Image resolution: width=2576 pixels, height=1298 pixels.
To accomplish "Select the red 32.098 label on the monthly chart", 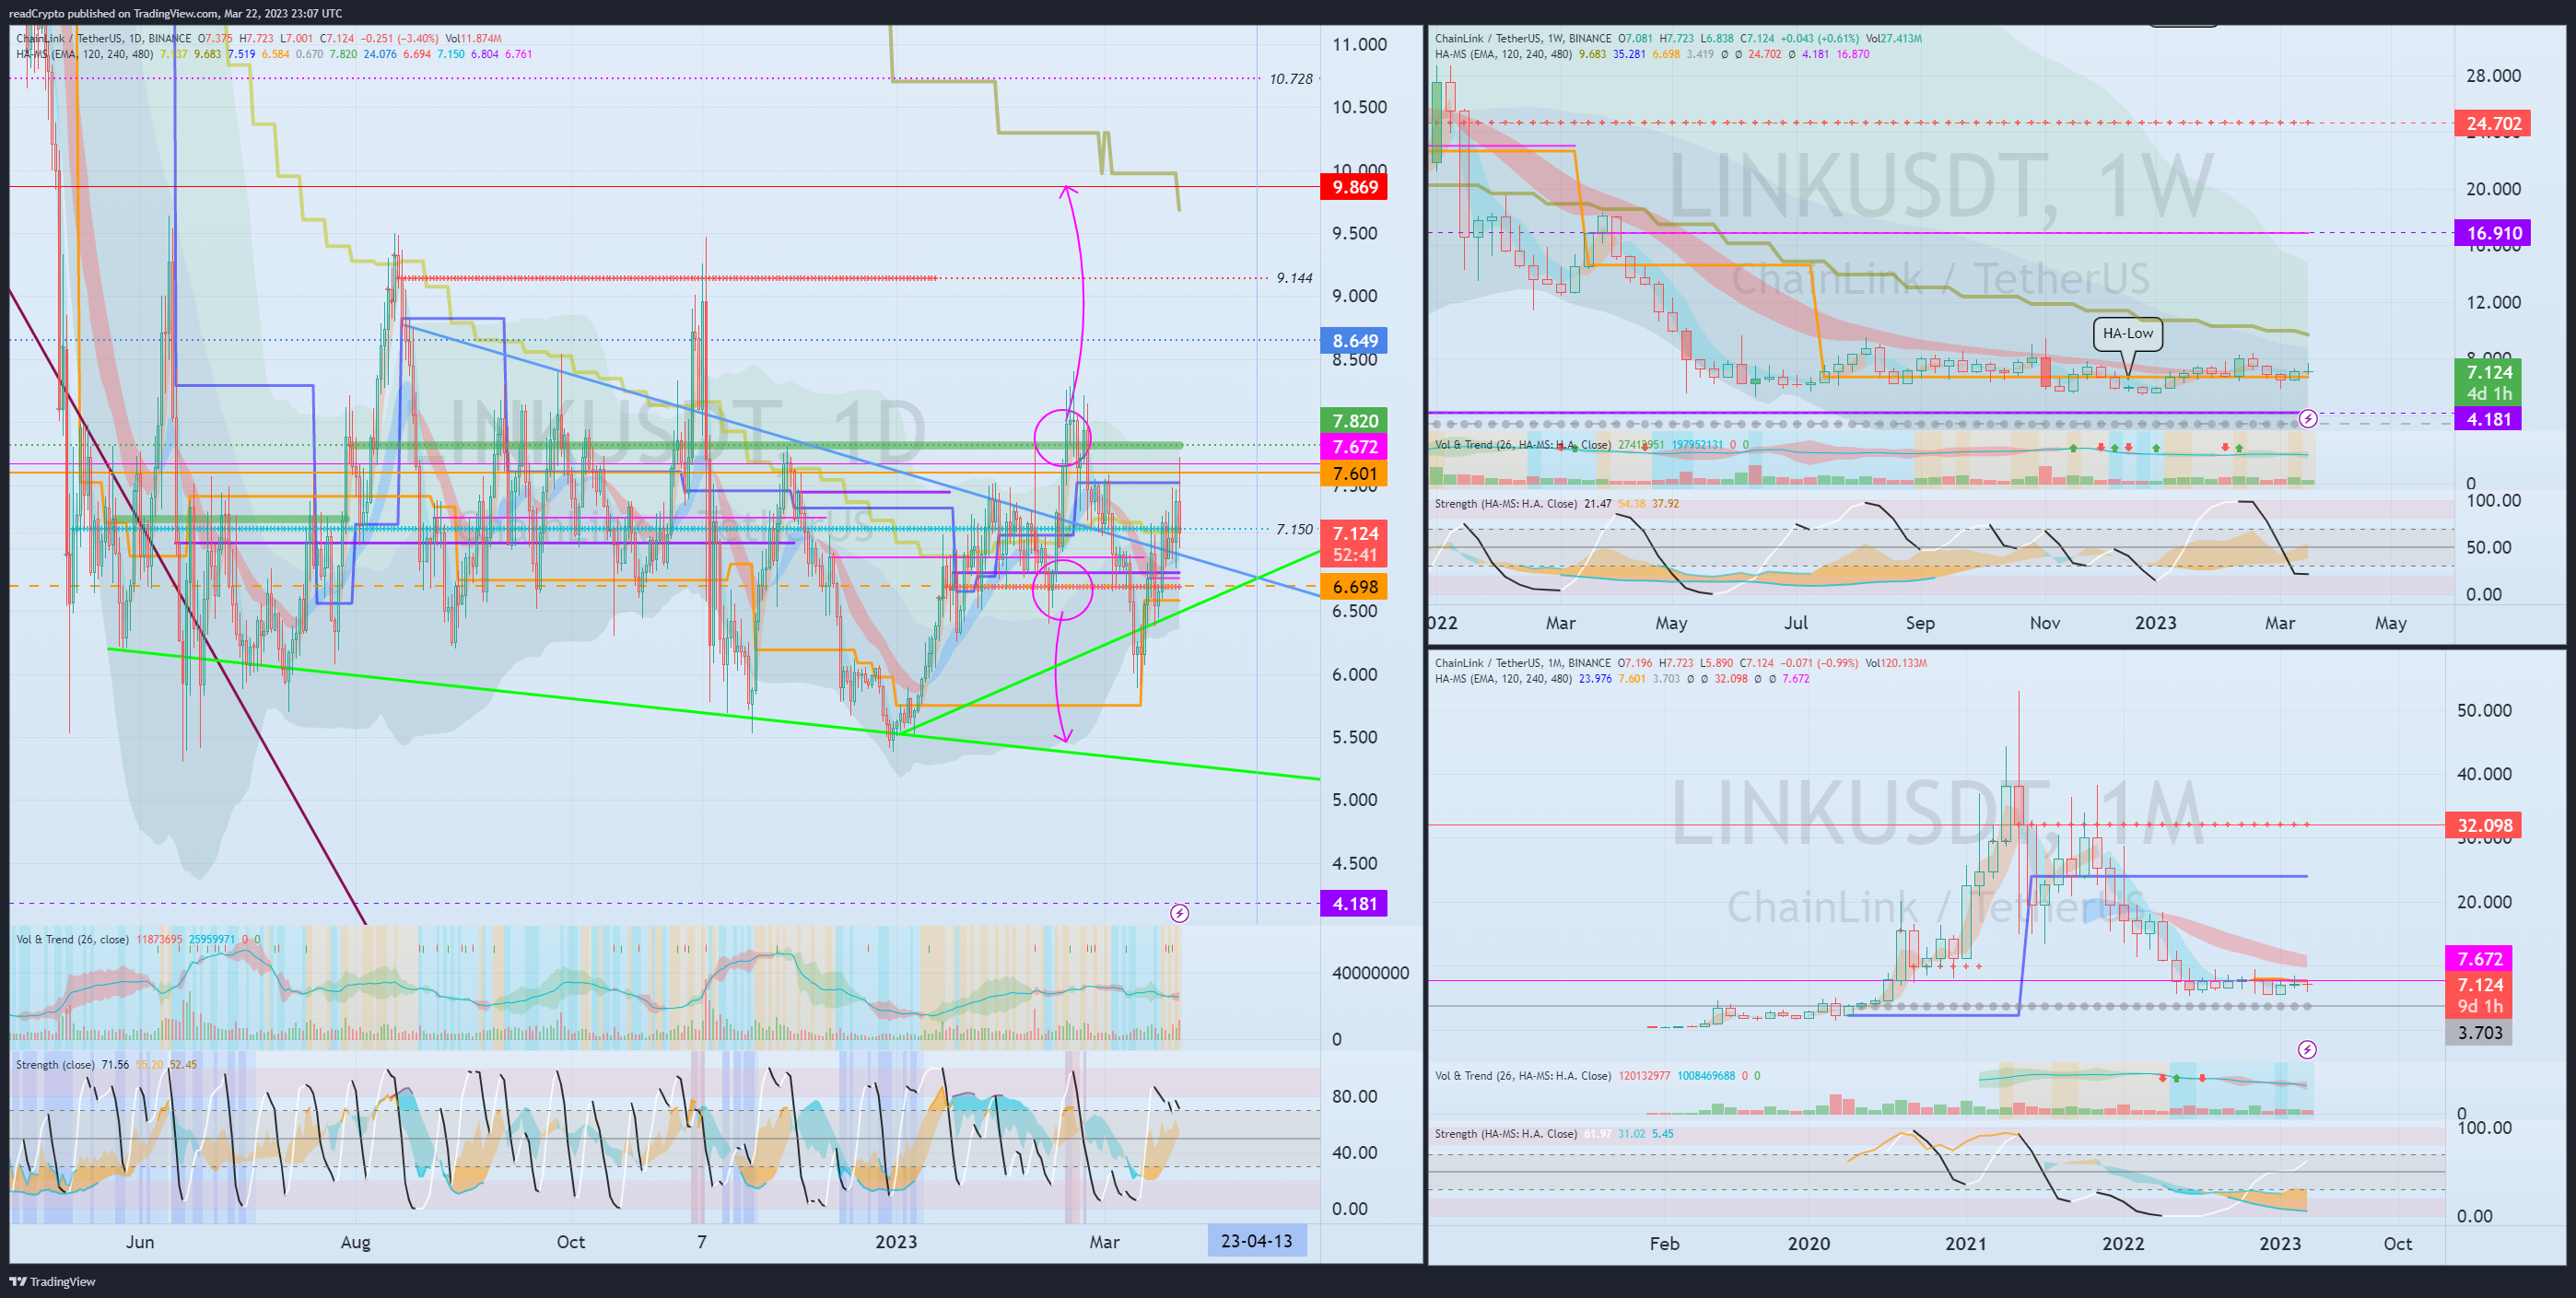I will [x=2483, y=825].
